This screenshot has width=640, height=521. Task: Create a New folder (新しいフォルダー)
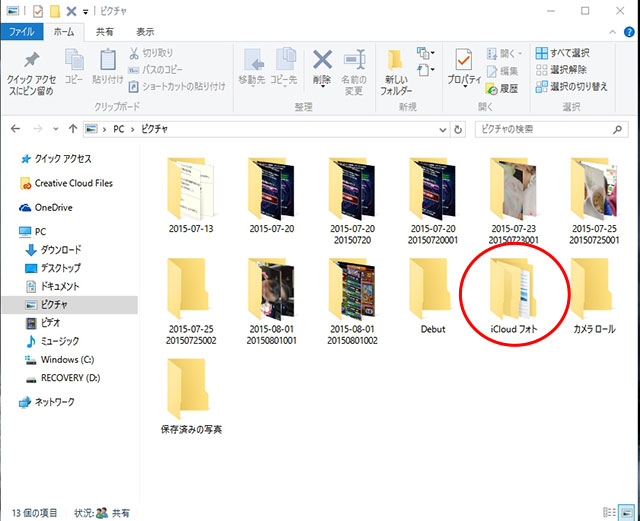(x=396, y=73)
